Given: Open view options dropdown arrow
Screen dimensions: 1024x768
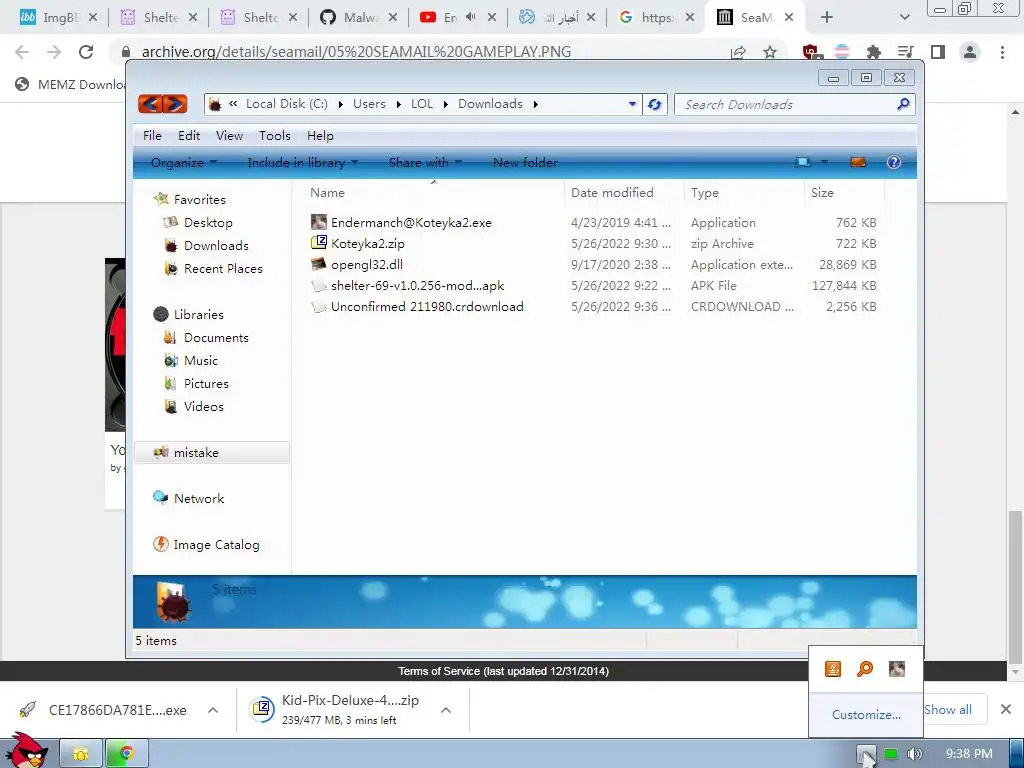Looking at the screenshot, I should click(x=824, y=162).
